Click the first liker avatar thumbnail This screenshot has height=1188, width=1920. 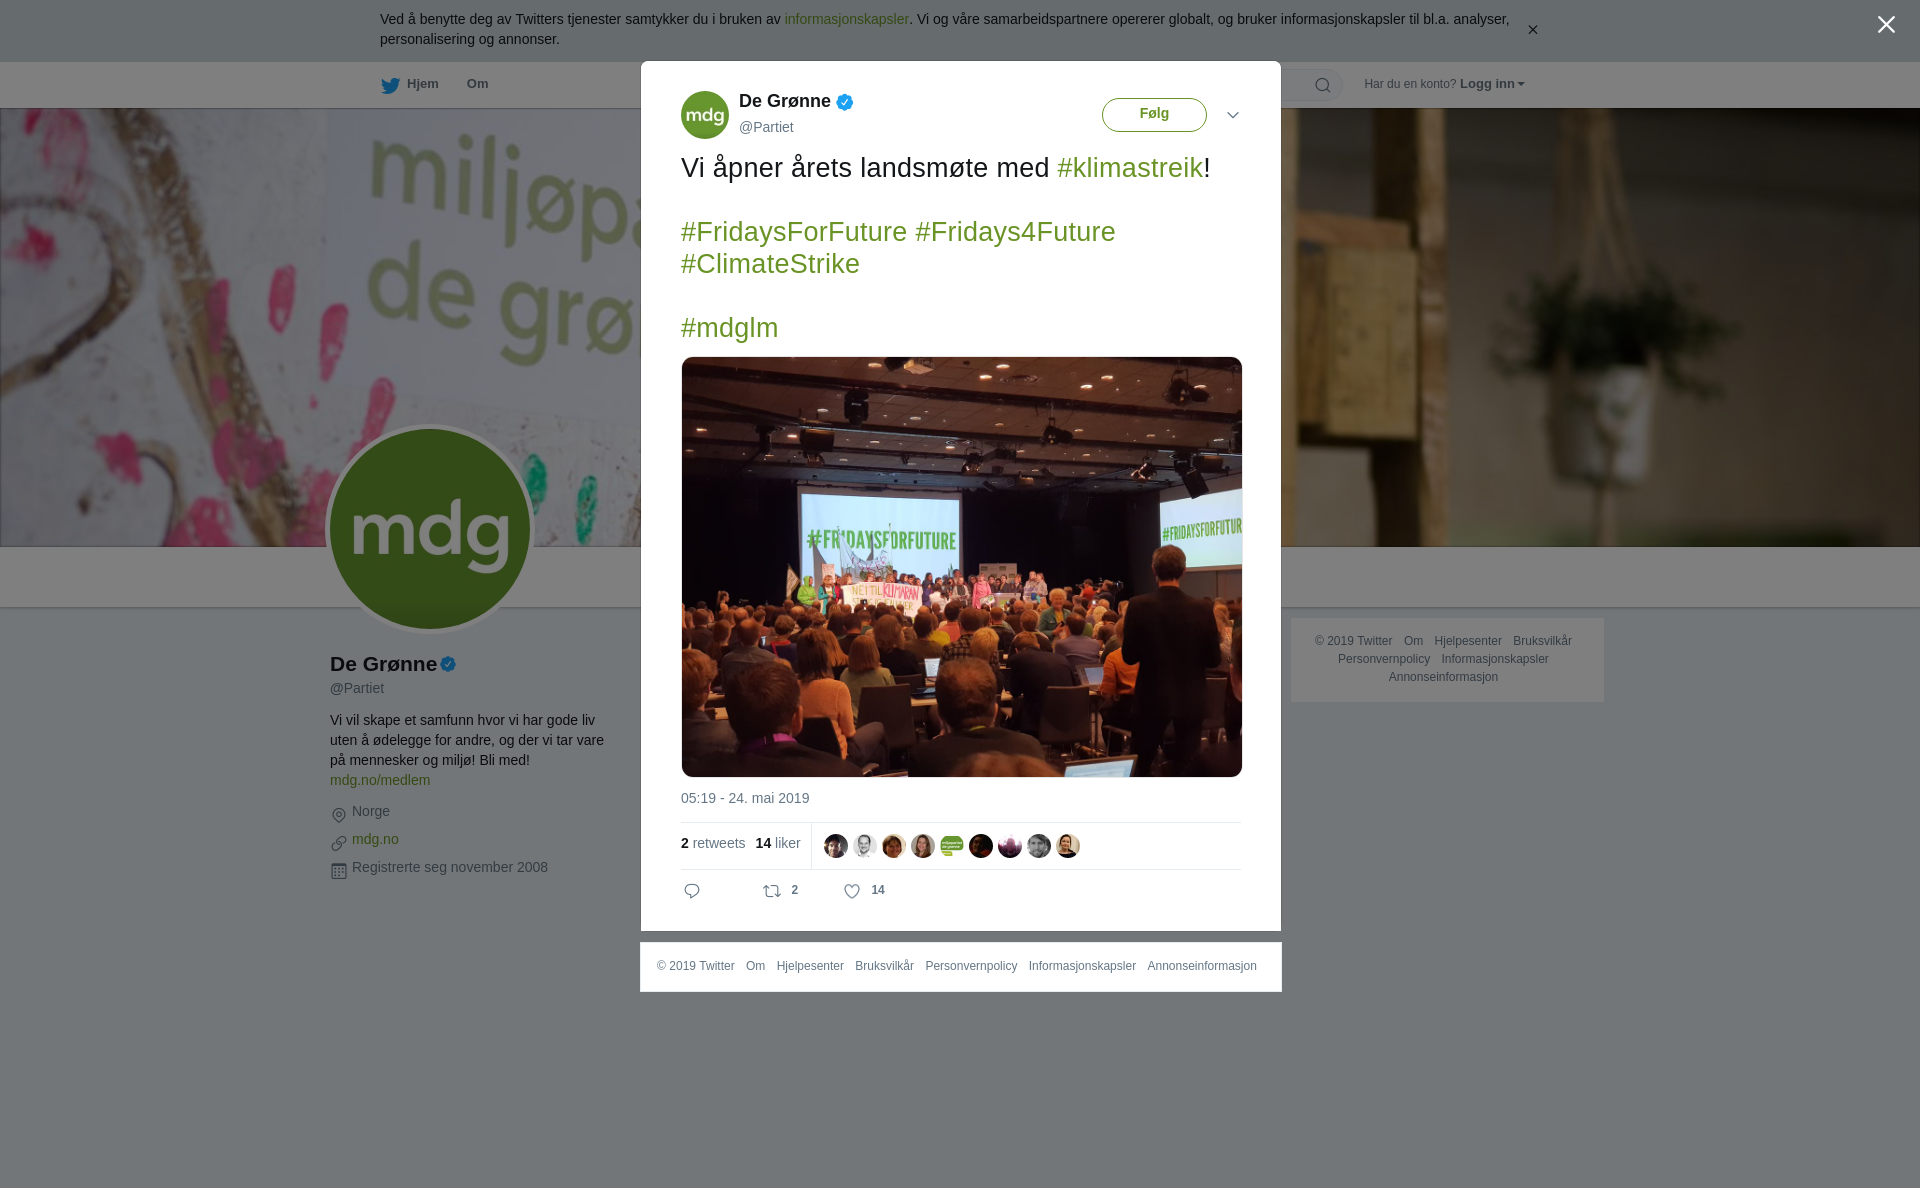tap(836, 846)
